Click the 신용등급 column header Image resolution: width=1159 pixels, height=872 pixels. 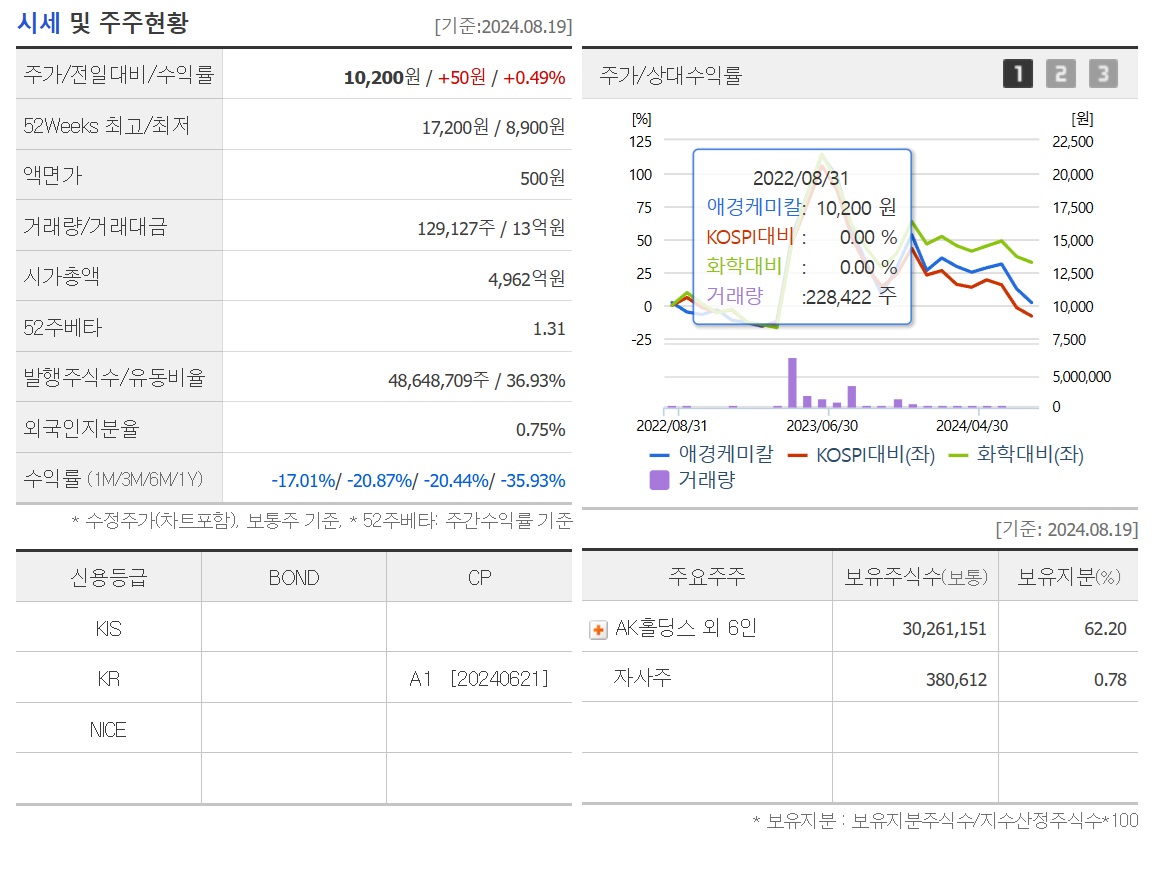(109, 577)
